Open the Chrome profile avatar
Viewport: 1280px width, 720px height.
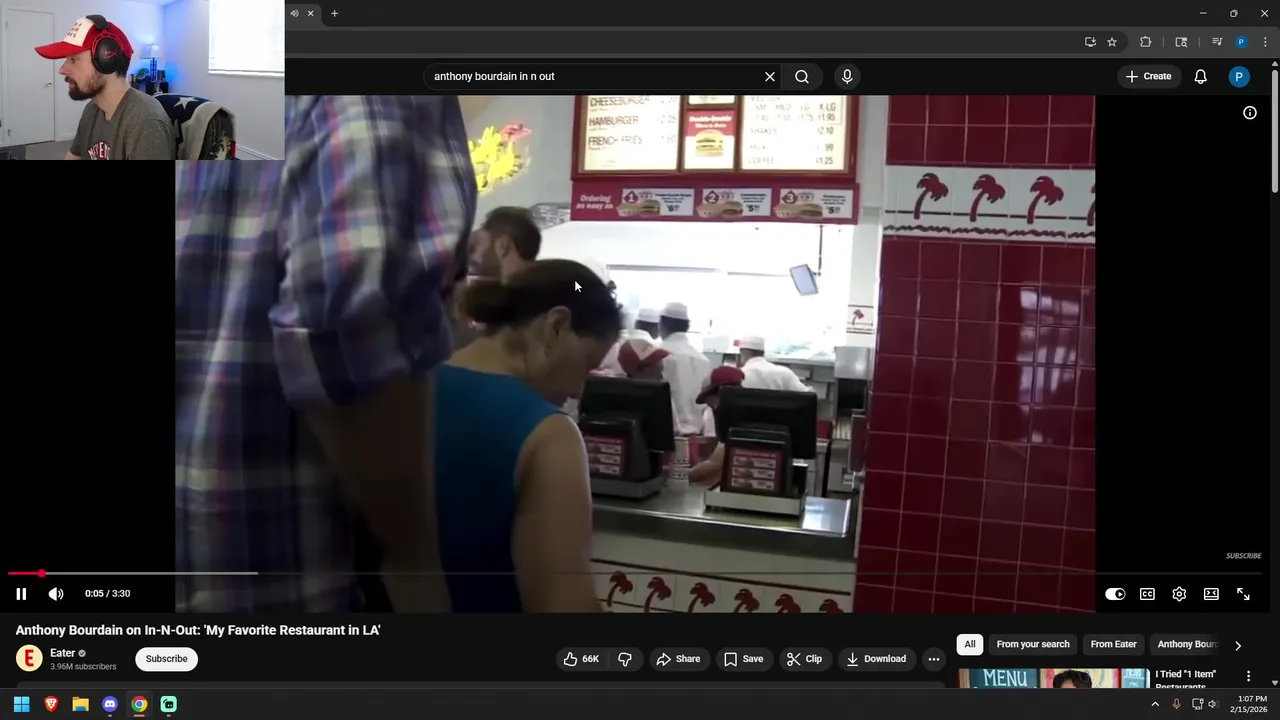1241,42
